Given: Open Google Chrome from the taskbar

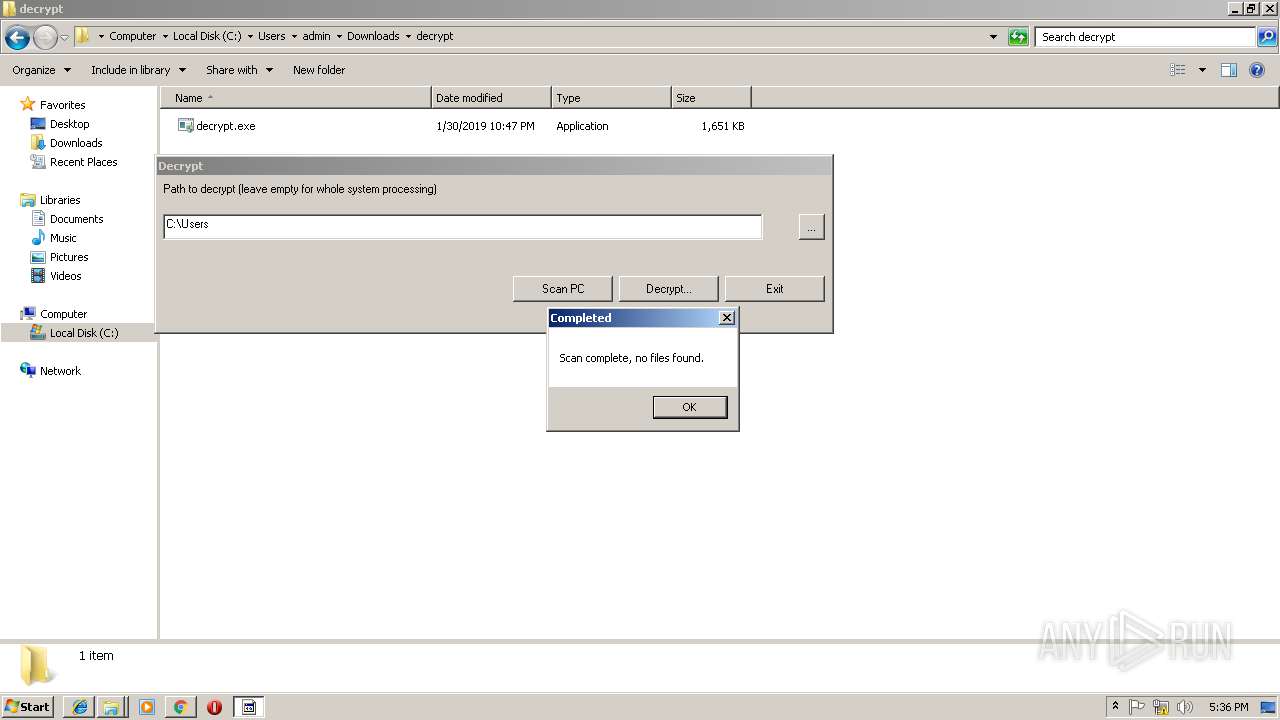Looking at the screenshot, I should 181,707.
